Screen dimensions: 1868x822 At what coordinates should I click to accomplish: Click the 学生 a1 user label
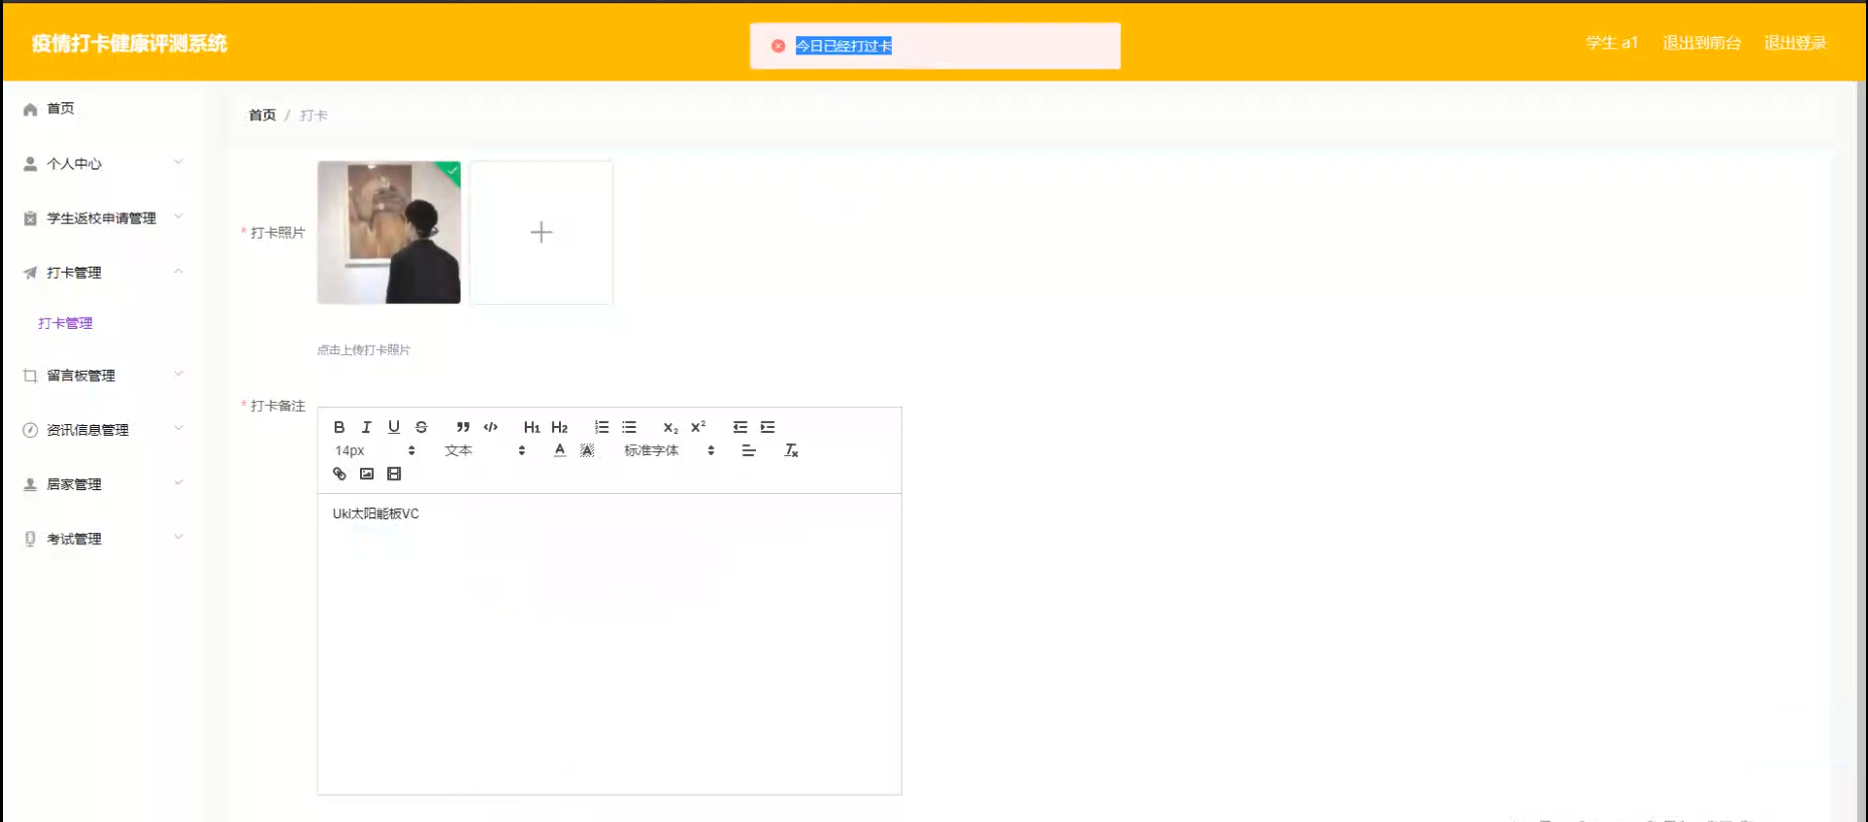tap(1612, 43)
